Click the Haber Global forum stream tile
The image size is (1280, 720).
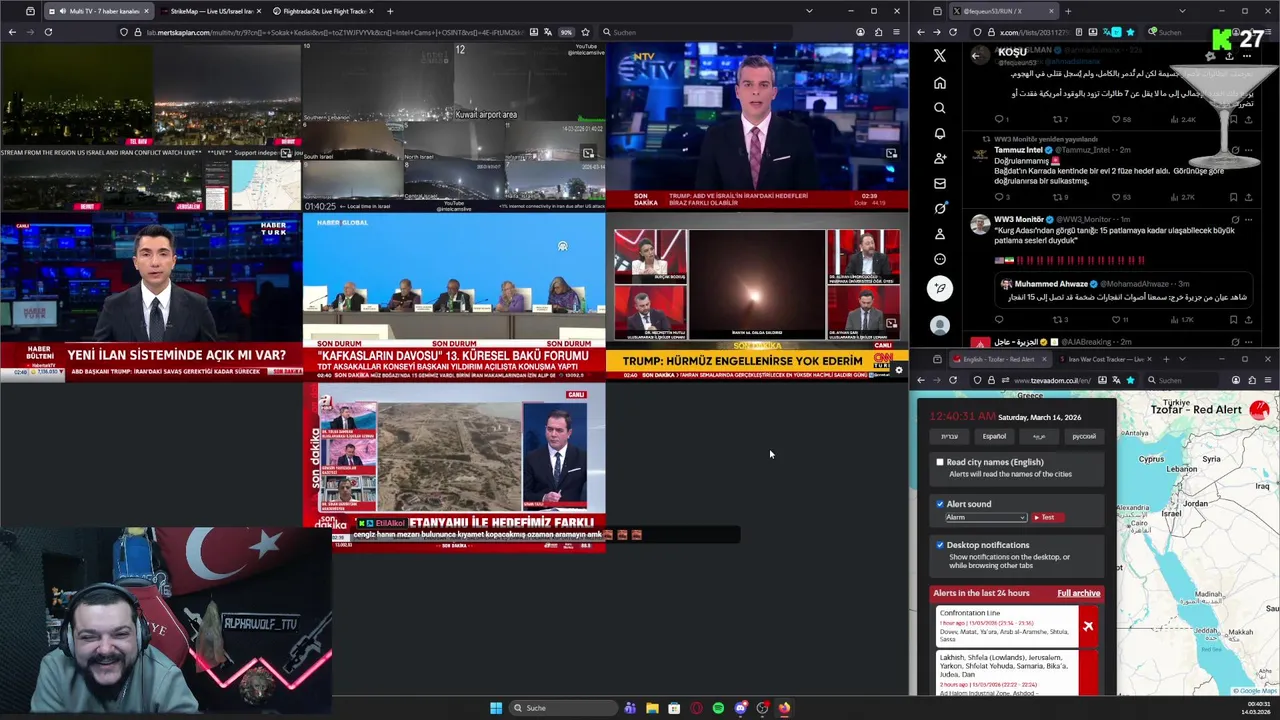pyautogui.click(x=454, y=295)
